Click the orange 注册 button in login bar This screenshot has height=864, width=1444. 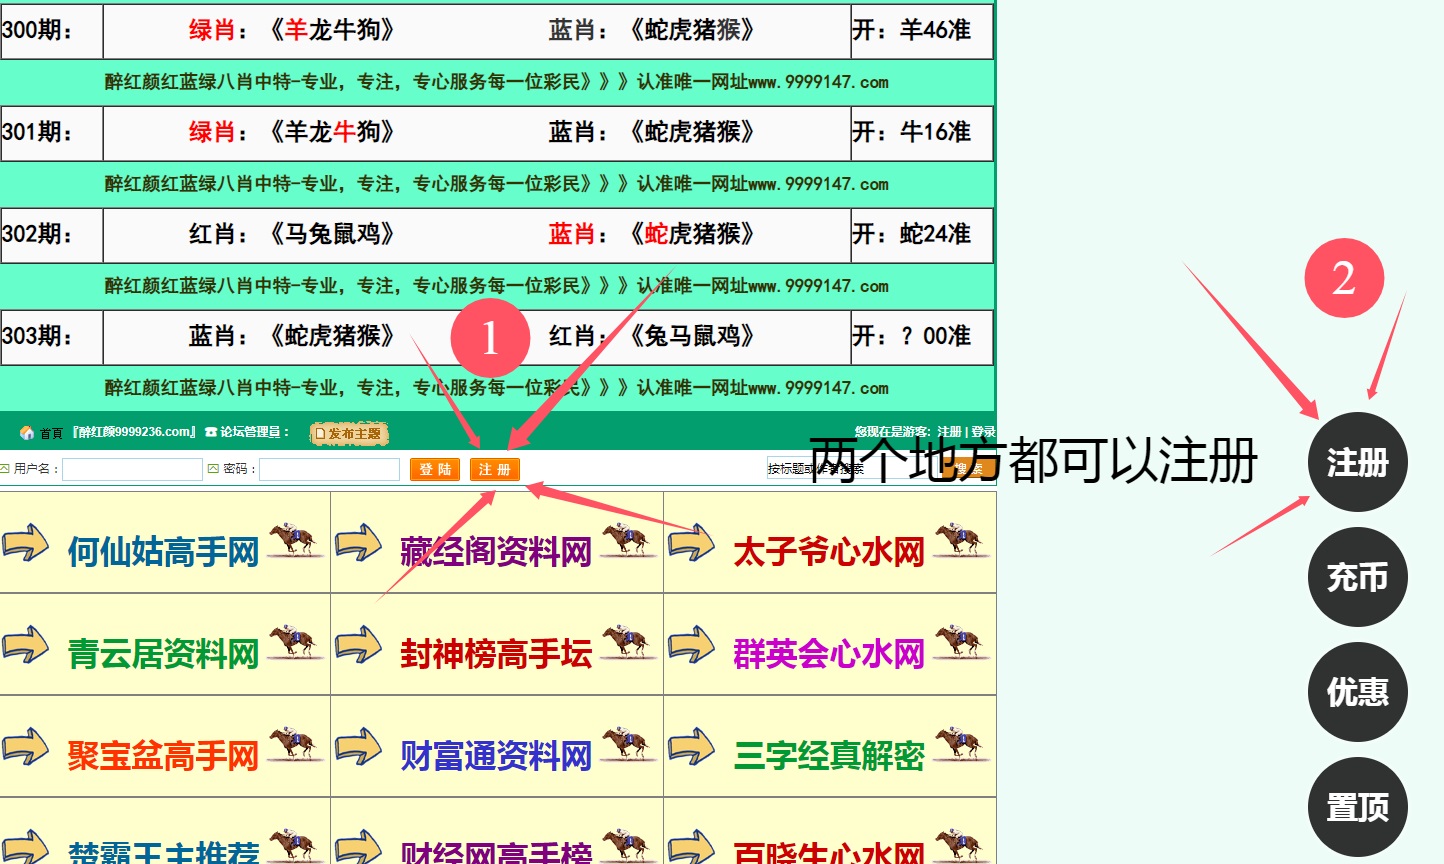[x=494, y=469]
